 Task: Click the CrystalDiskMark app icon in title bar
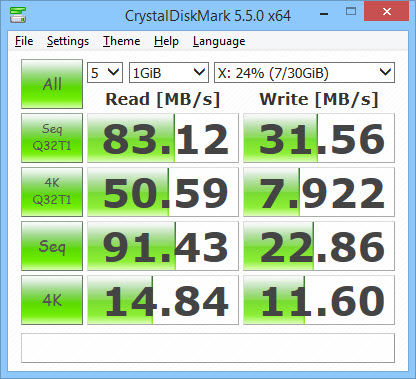tap(18, 14)
